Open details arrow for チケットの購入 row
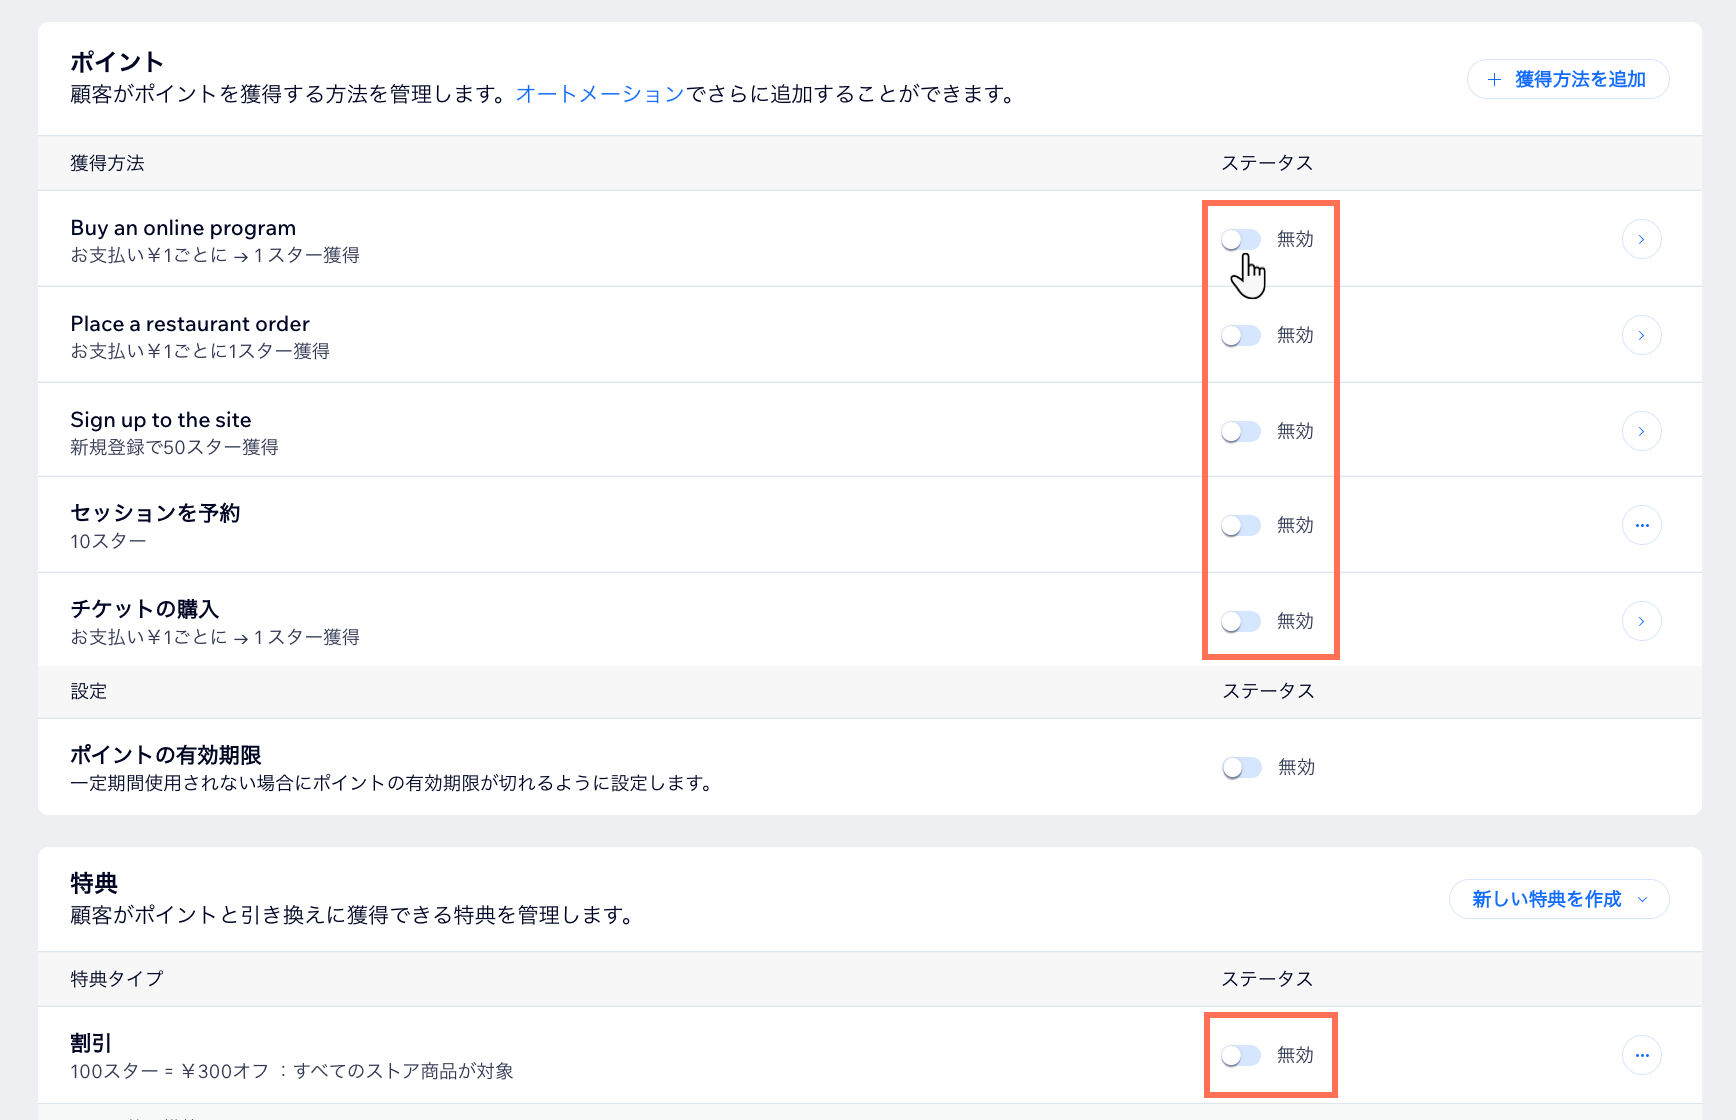The height and width of the screenshot is (1120, 1736). [1641, 621]
